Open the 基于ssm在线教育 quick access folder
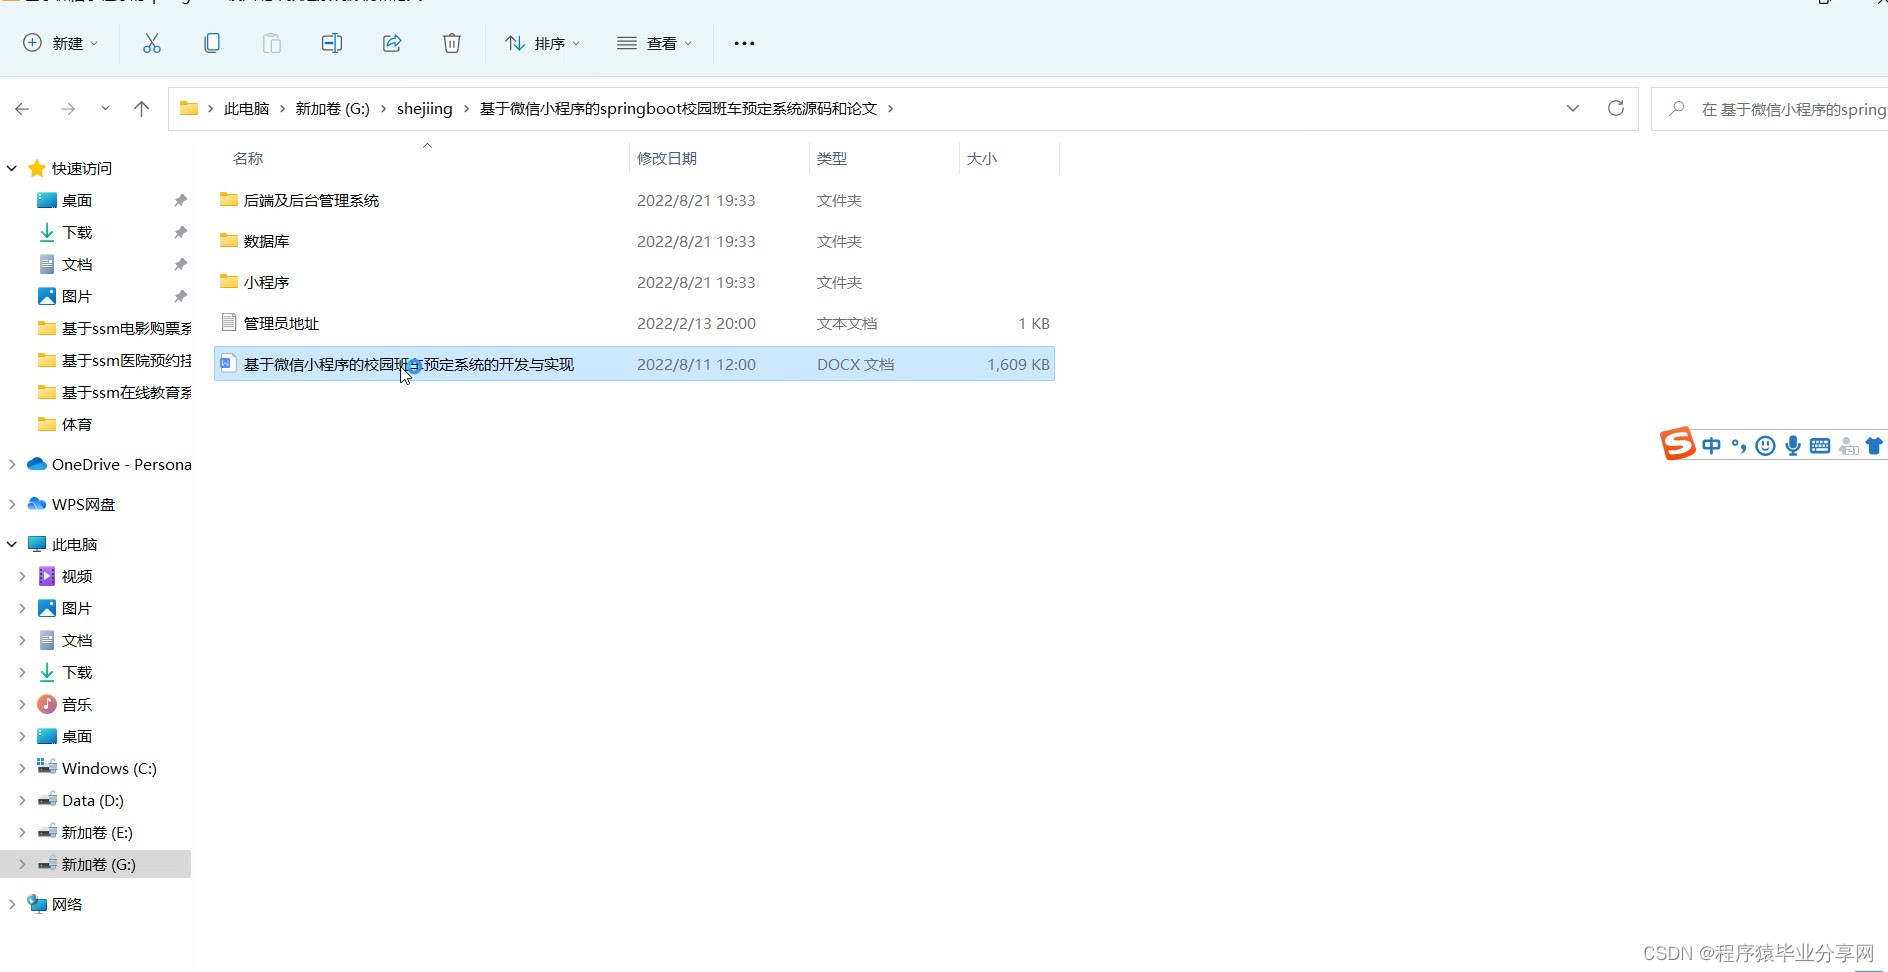Screen dimensions: 1888x972 tap(114, 392)
